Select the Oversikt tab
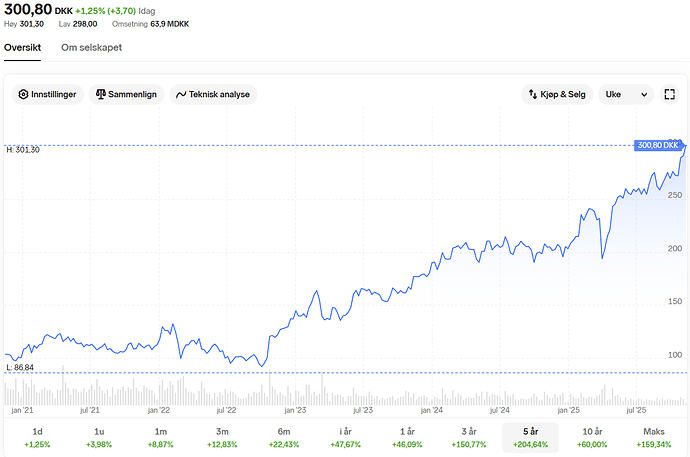Screen dimensions: 690x457 pos(23,48)
